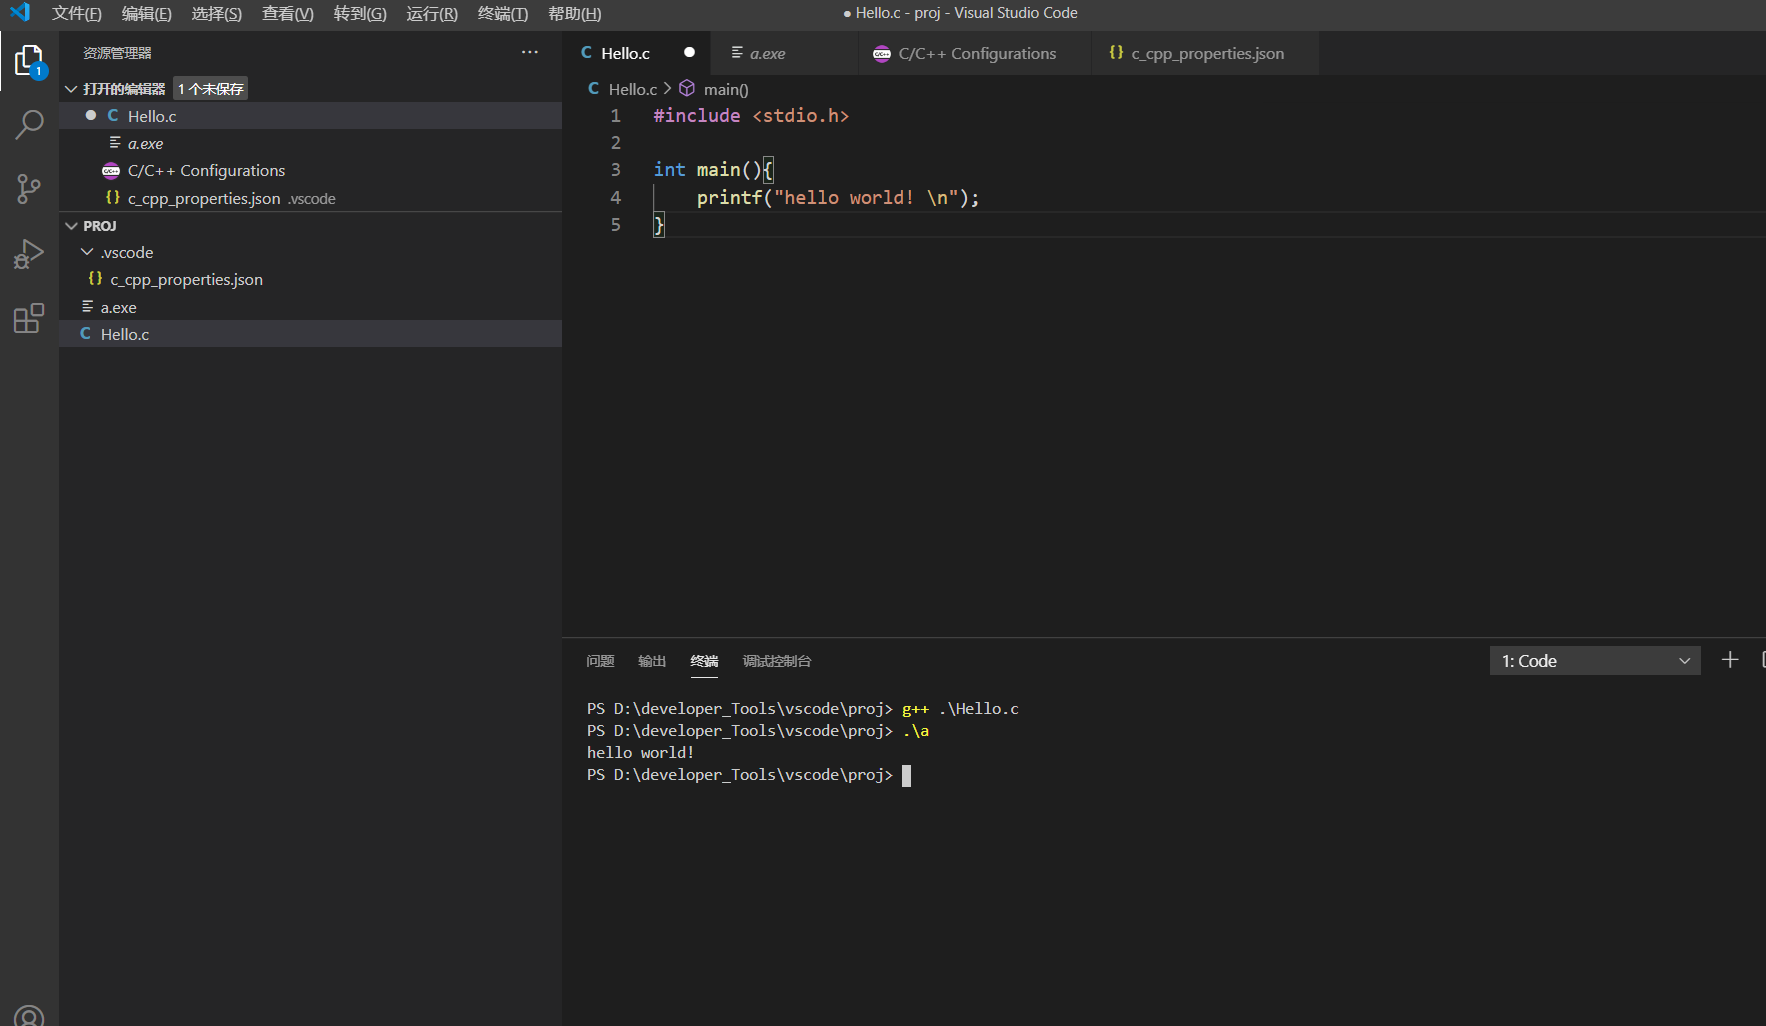Click the JSON braces icon in PROJ tree
The height and width of the screenshot is (1026, 1766).
(96, 279)
